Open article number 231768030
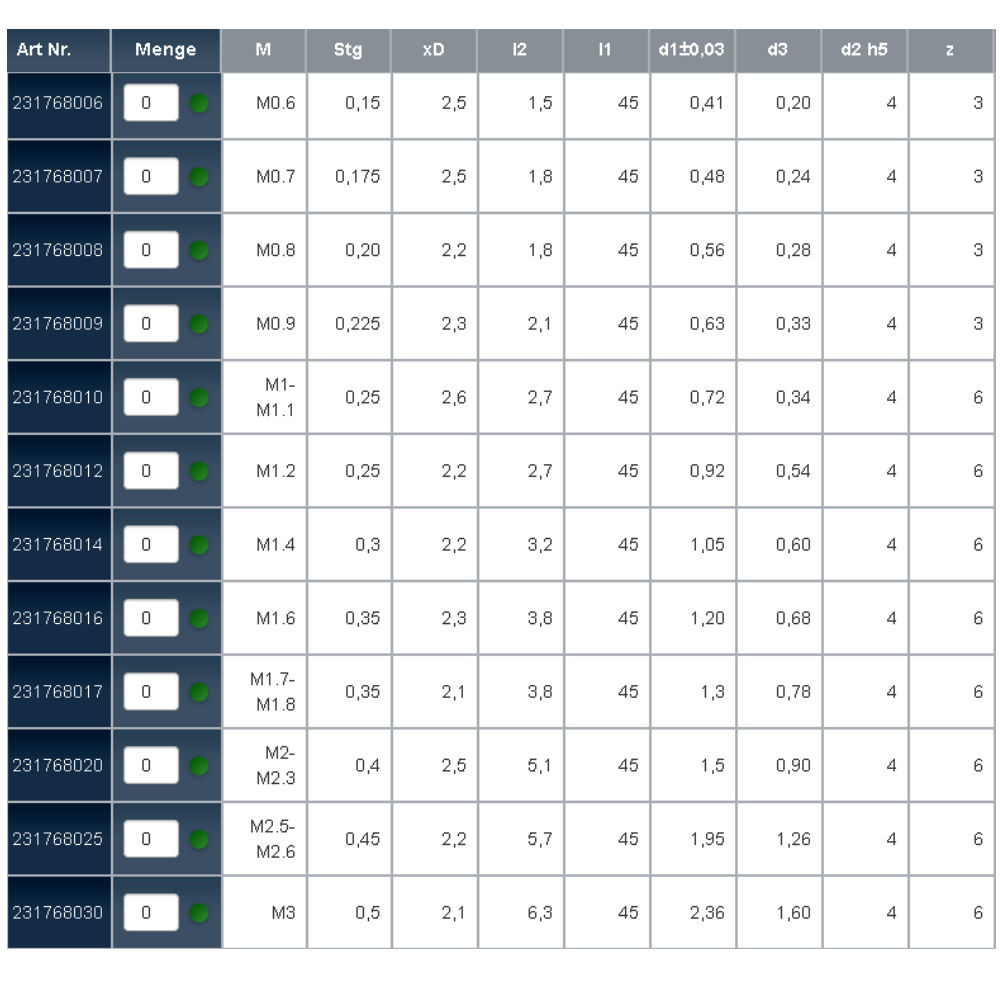 coord(58,913)
